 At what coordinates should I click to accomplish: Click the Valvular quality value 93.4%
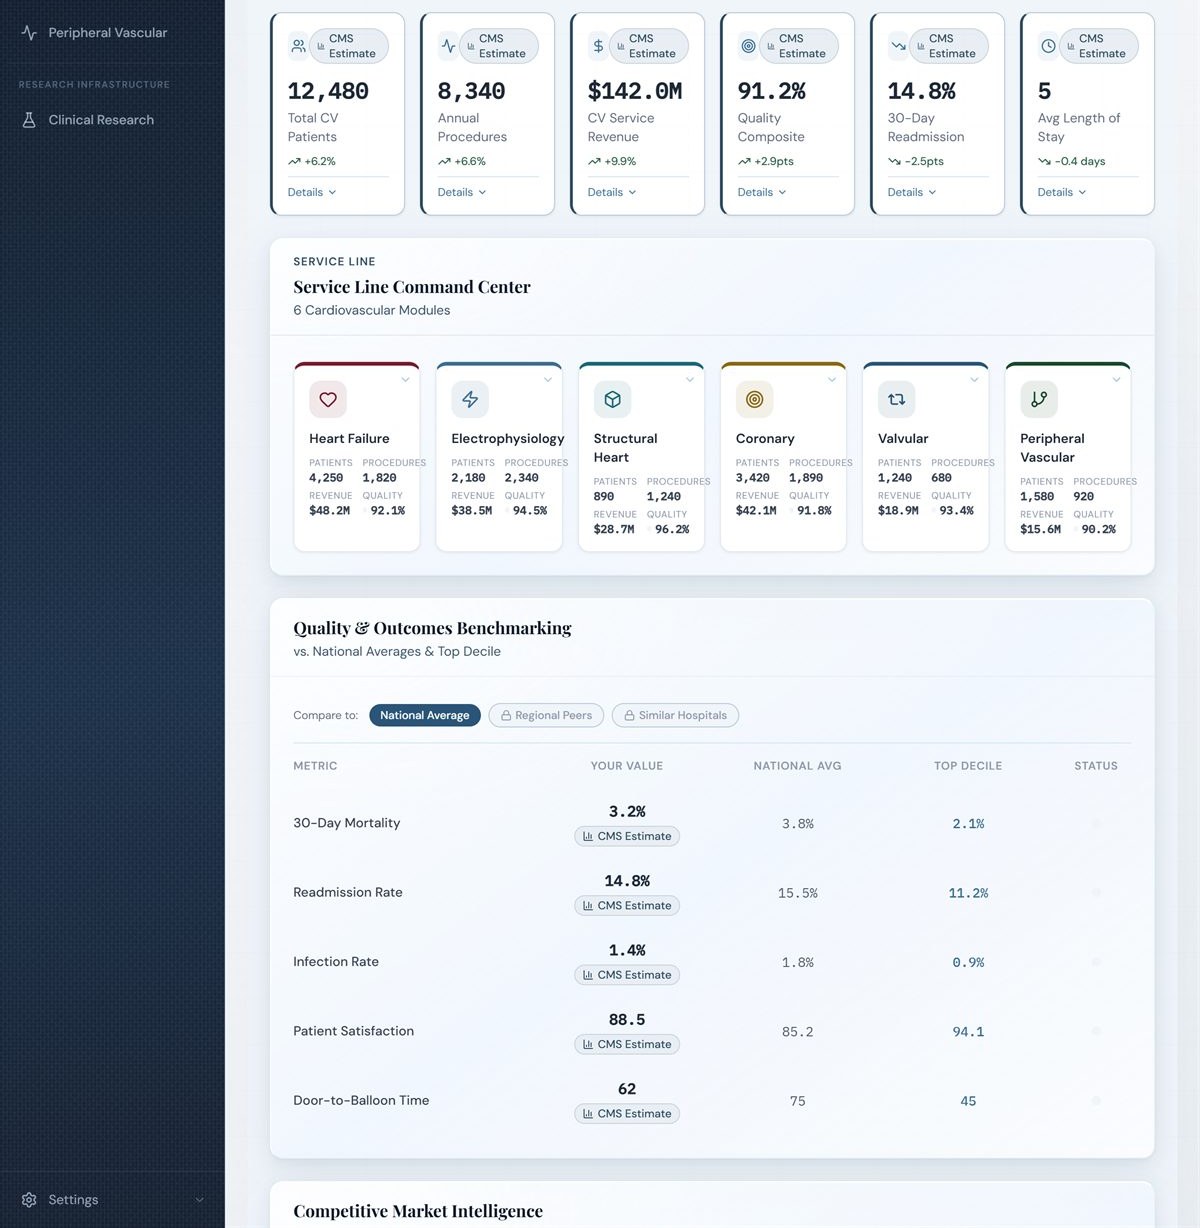(956, 511)
